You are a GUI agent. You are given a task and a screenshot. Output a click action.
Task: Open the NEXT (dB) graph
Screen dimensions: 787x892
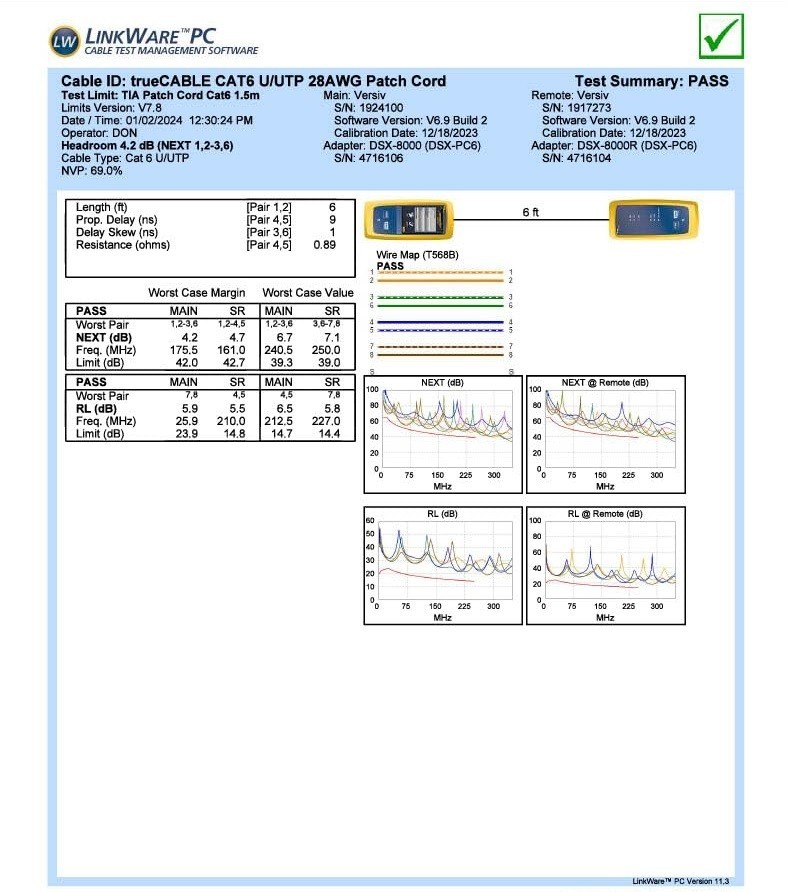441,433
